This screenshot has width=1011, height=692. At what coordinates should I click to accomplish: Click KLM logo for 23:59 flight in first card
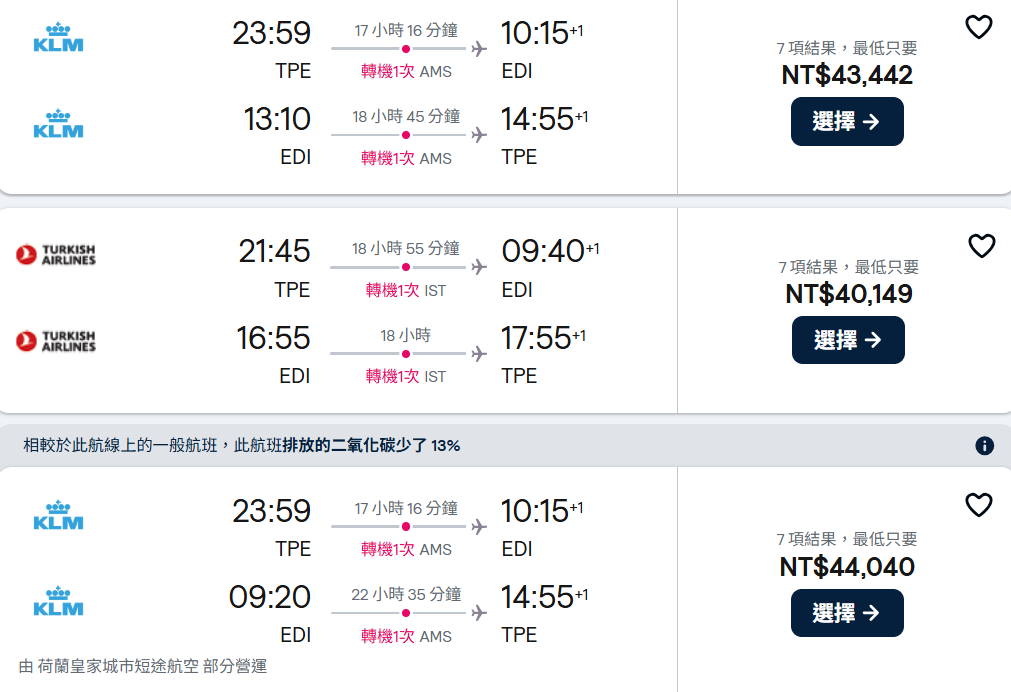(58, 38)
